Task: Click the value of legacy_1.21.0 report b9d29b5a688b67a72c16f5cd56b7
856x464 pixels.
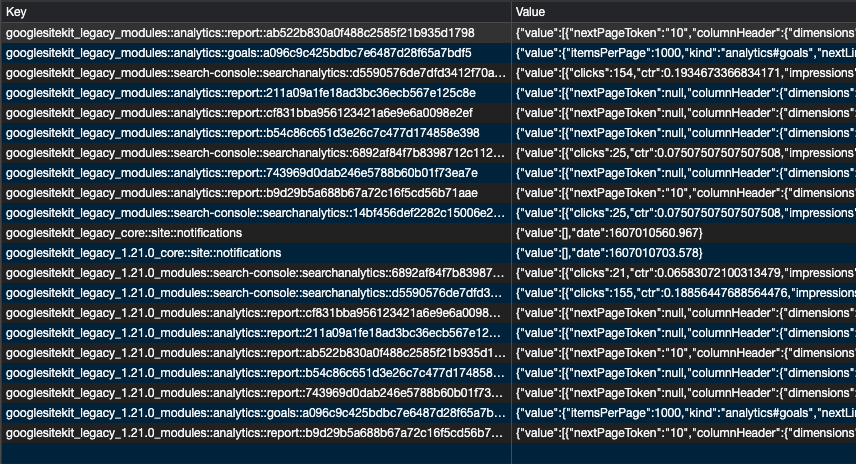Action: tap(684, 433)
